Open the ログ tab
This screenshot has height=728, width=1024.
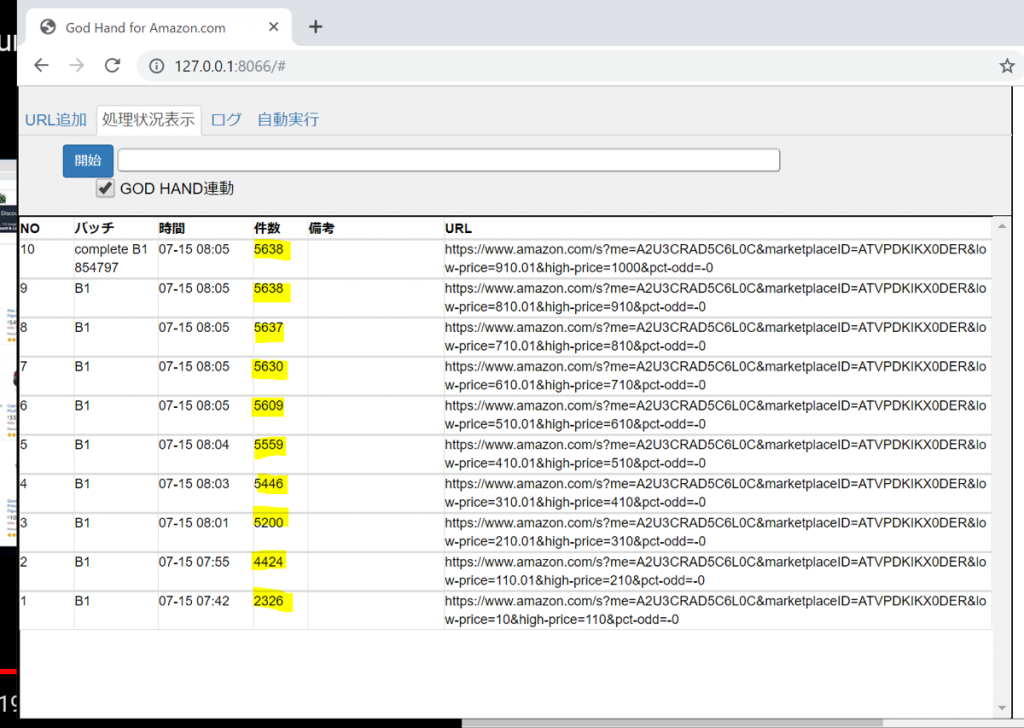[226, 119]
